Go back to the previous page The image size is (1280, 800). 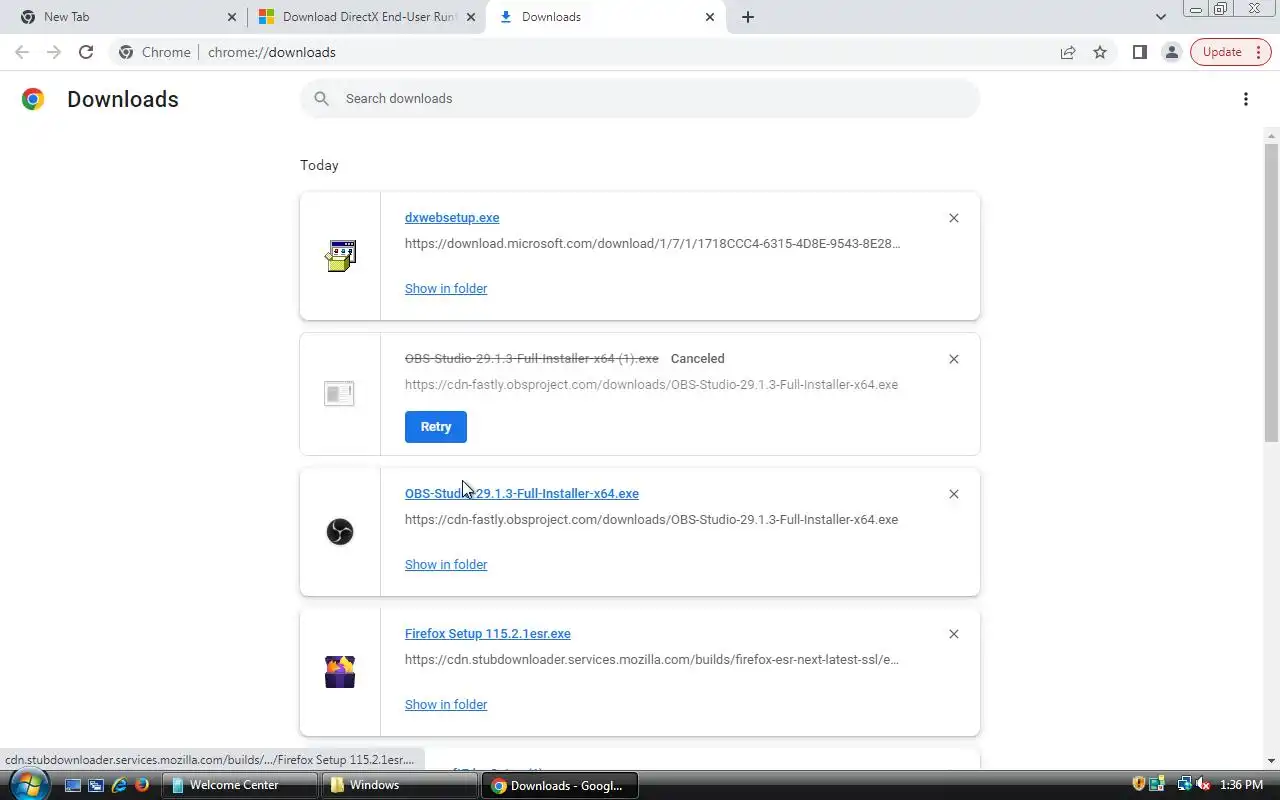click(x=22, y=52)
